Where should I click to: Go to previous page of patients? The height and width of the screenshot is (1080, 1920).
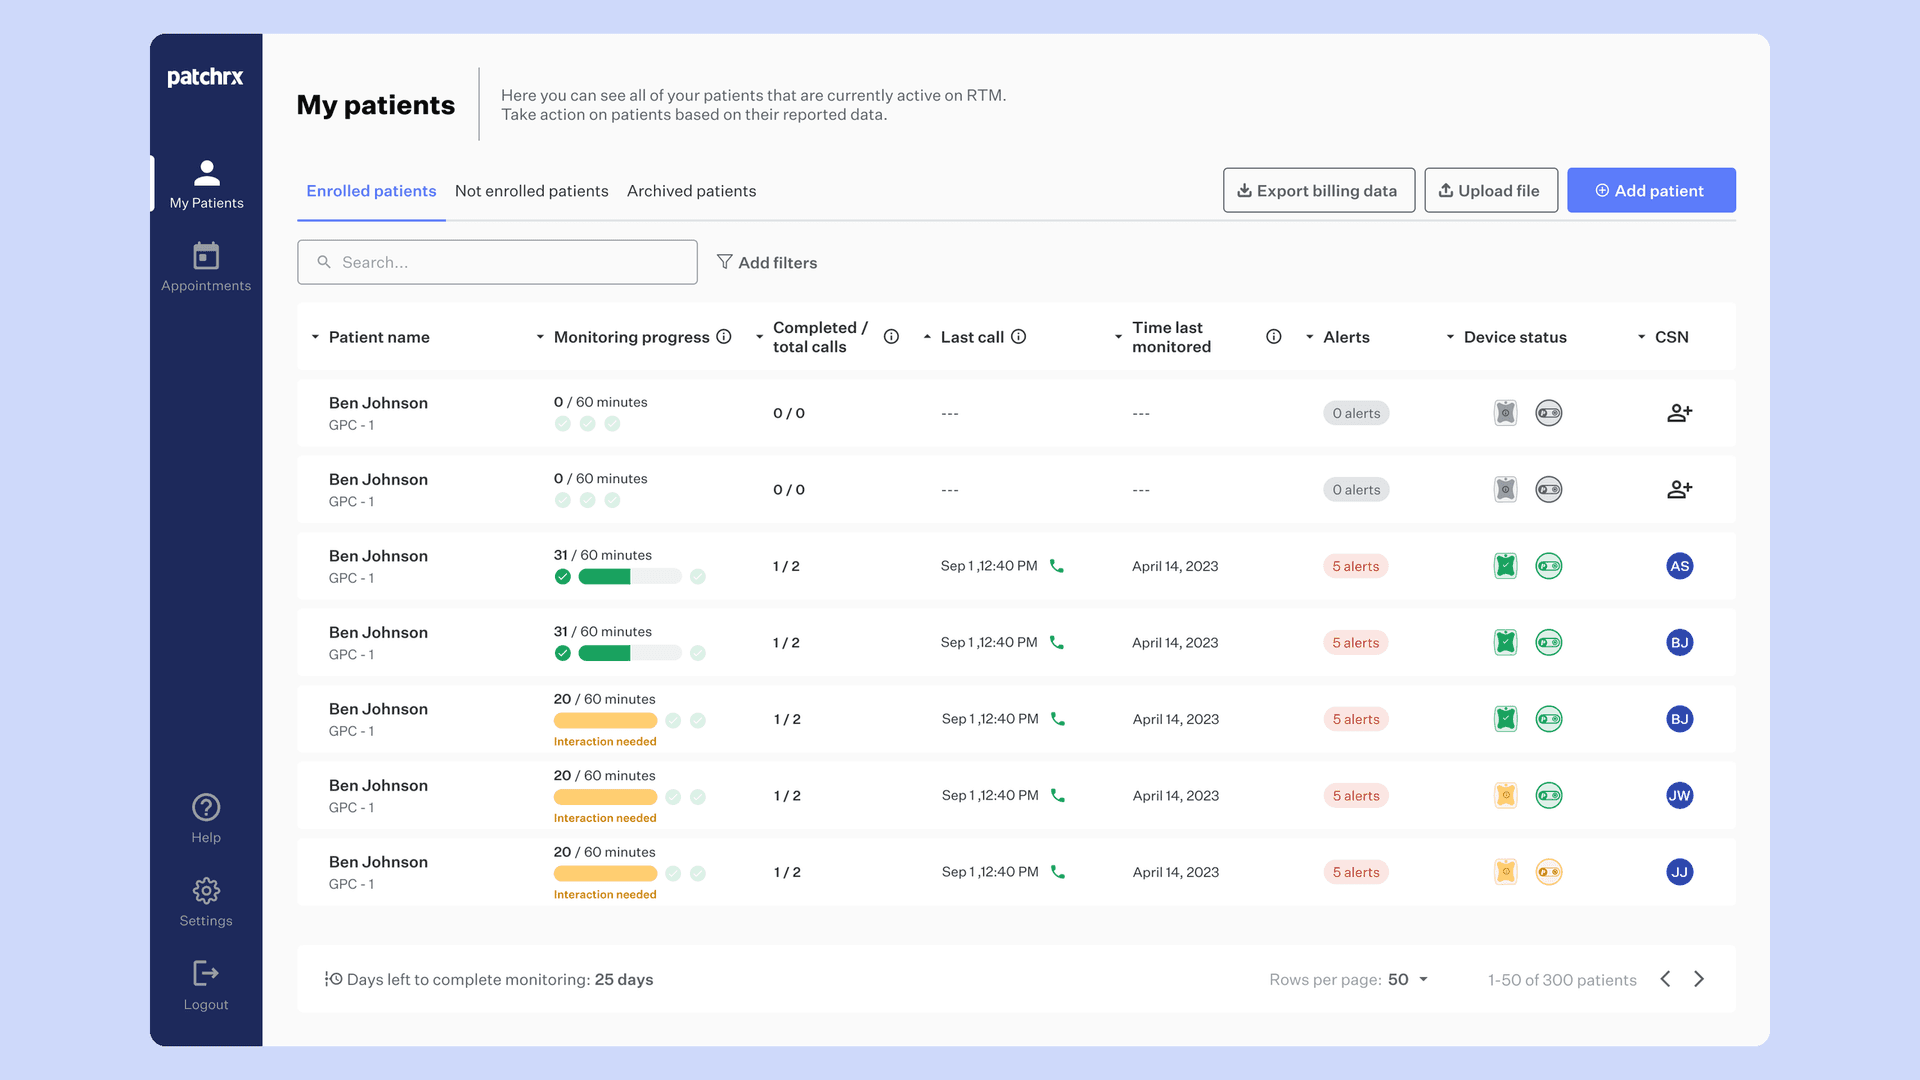pos(1665,979)
